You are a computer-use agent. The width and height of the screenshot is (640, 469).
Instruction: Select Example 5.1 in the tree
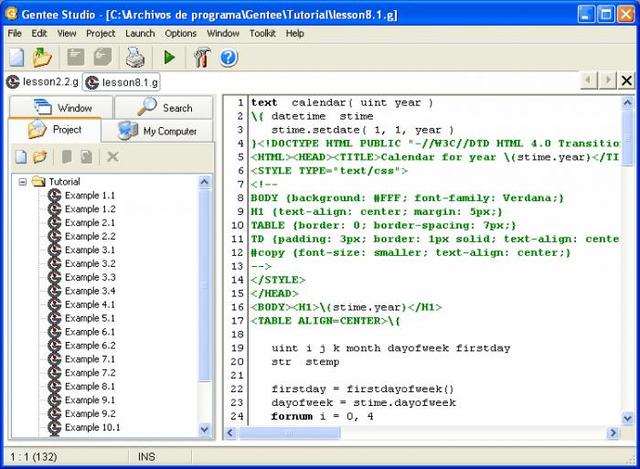(90, 318)
